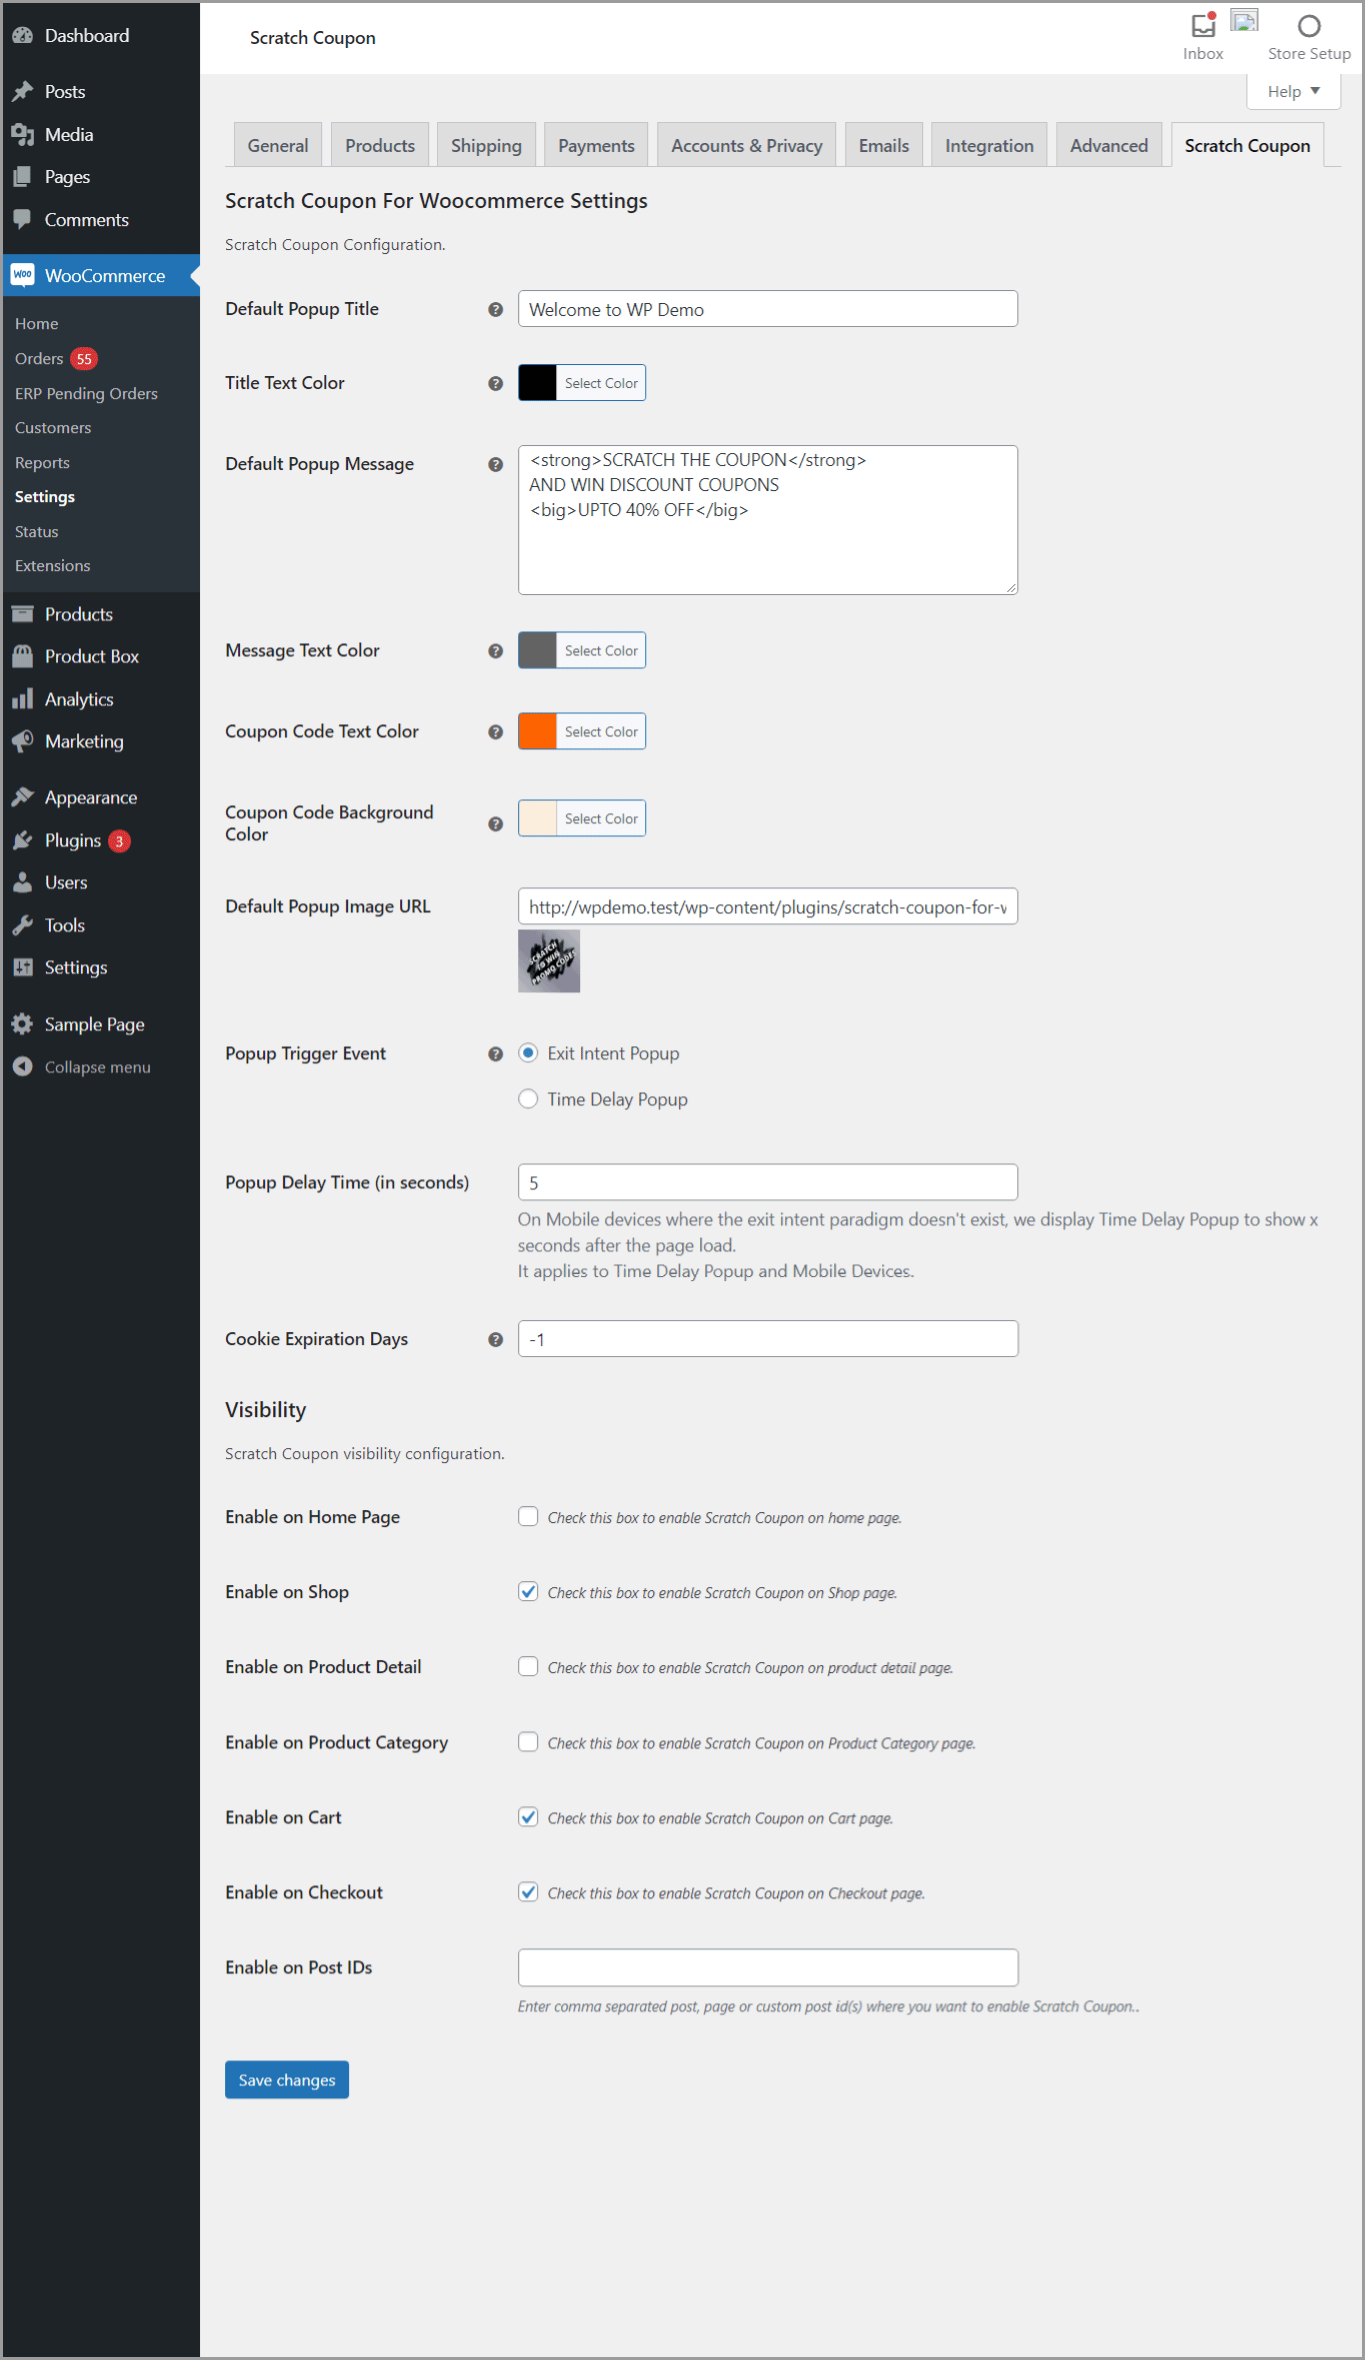Open Extensions submenu link
1365x2360 pixels.
click(52, 566)
